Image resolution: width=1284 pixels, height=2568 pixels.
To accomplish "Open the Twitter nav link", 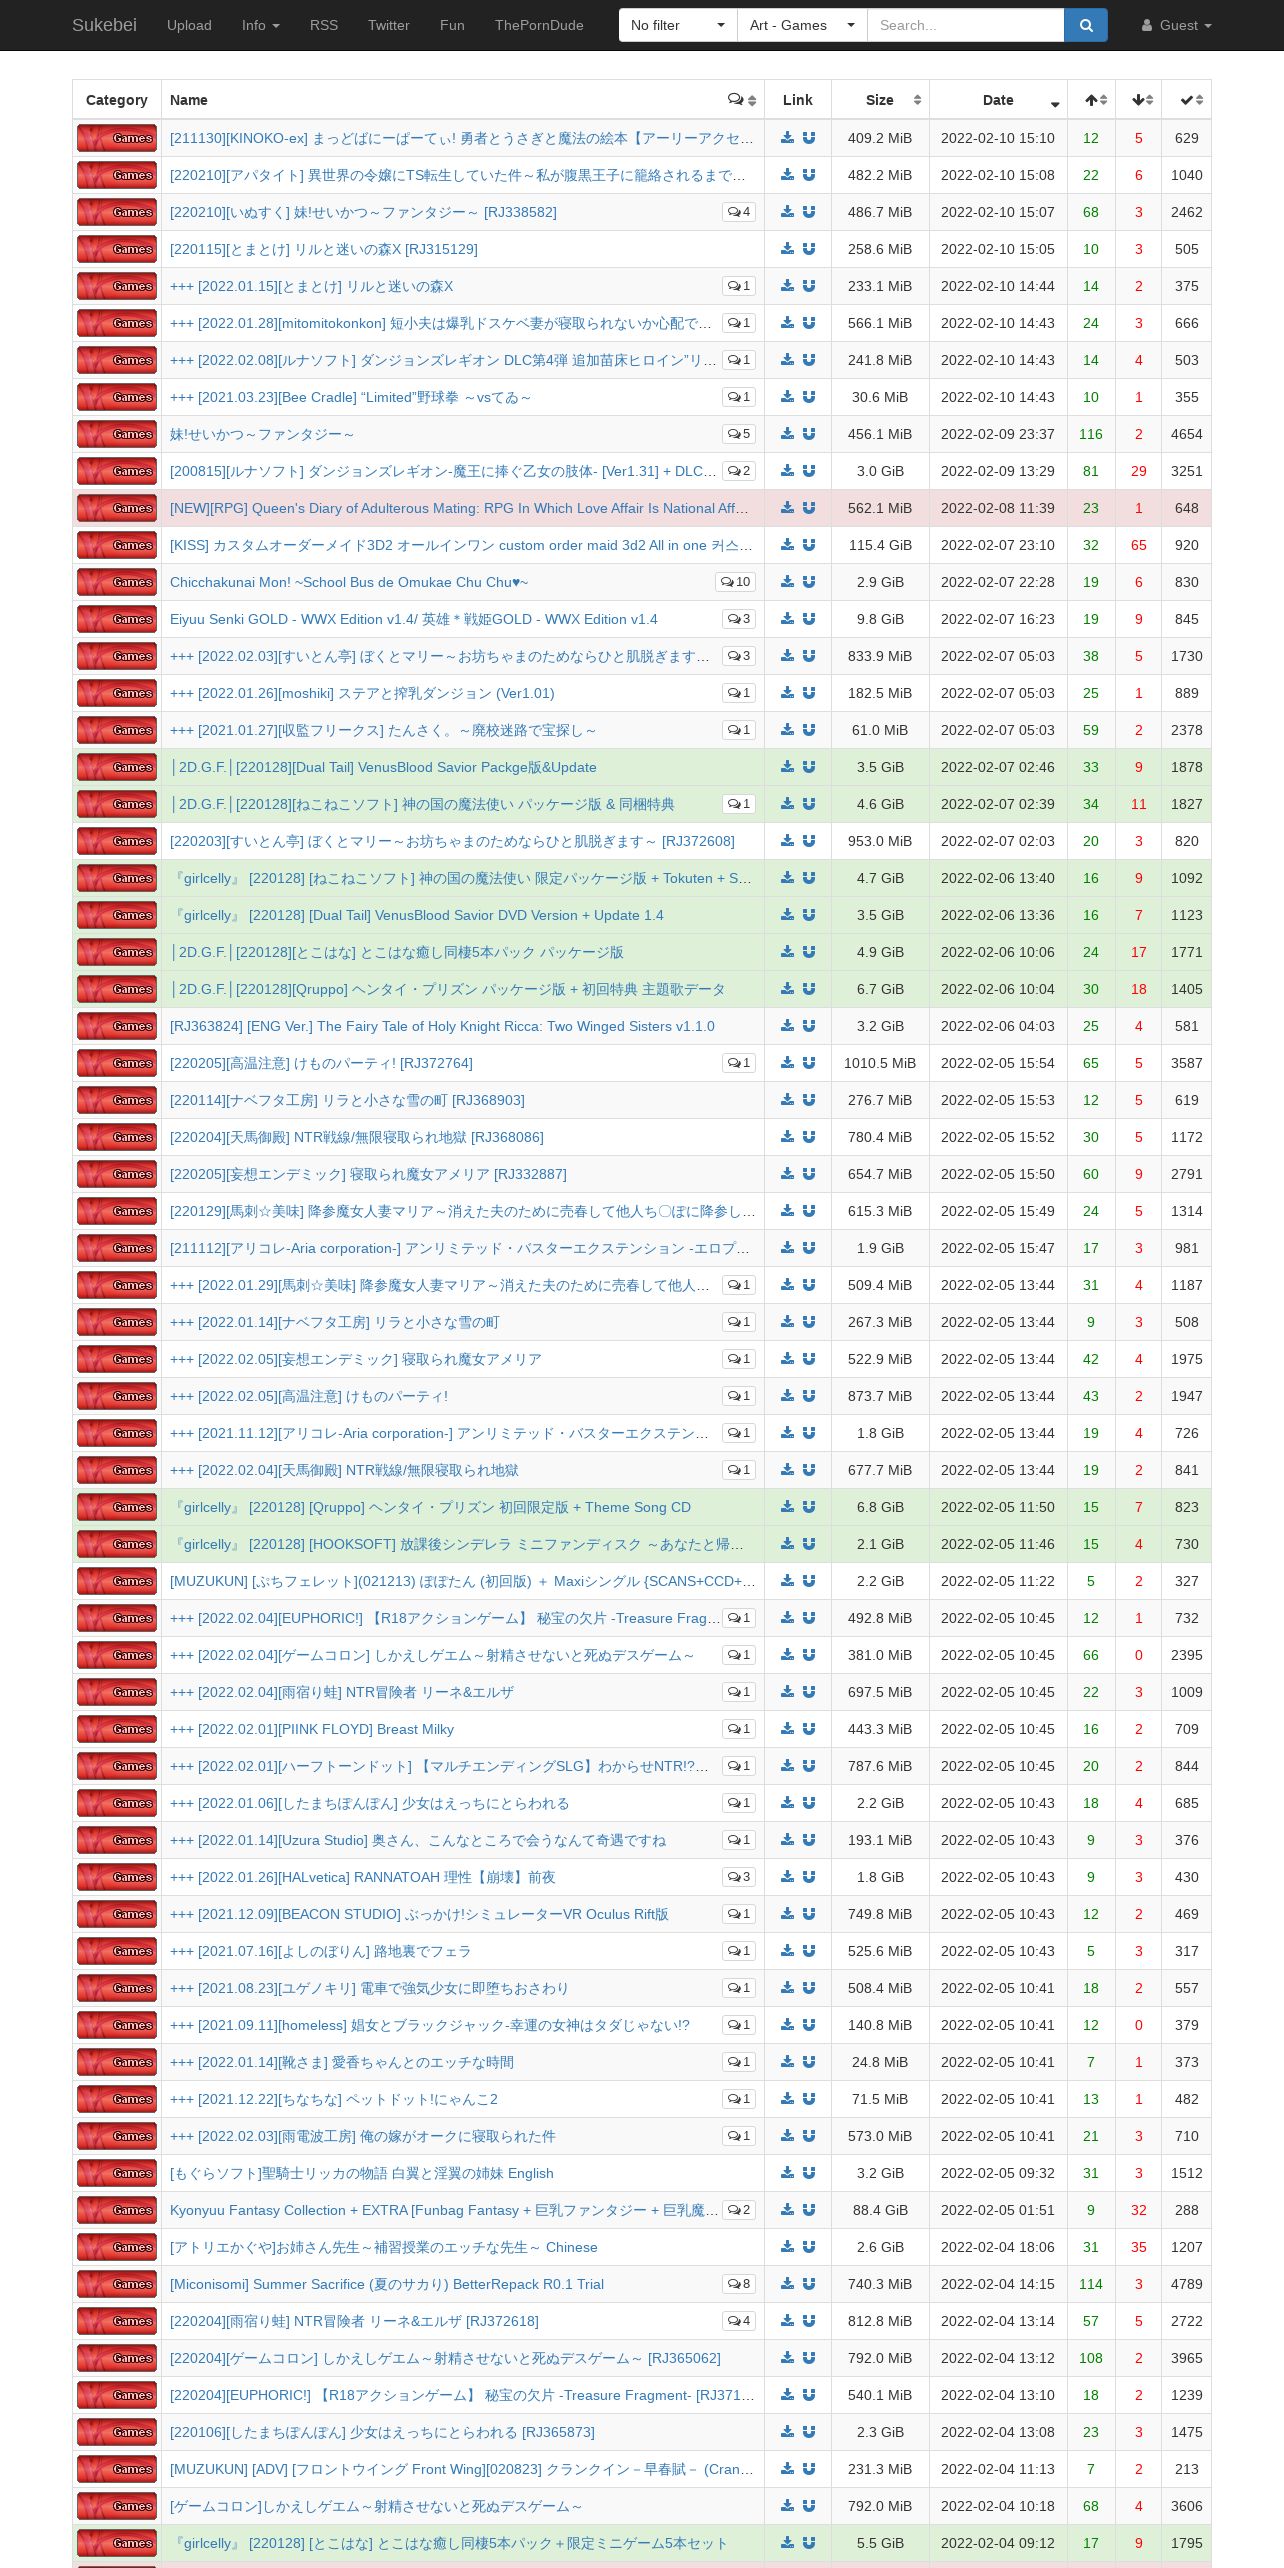I will coord(388,25).
